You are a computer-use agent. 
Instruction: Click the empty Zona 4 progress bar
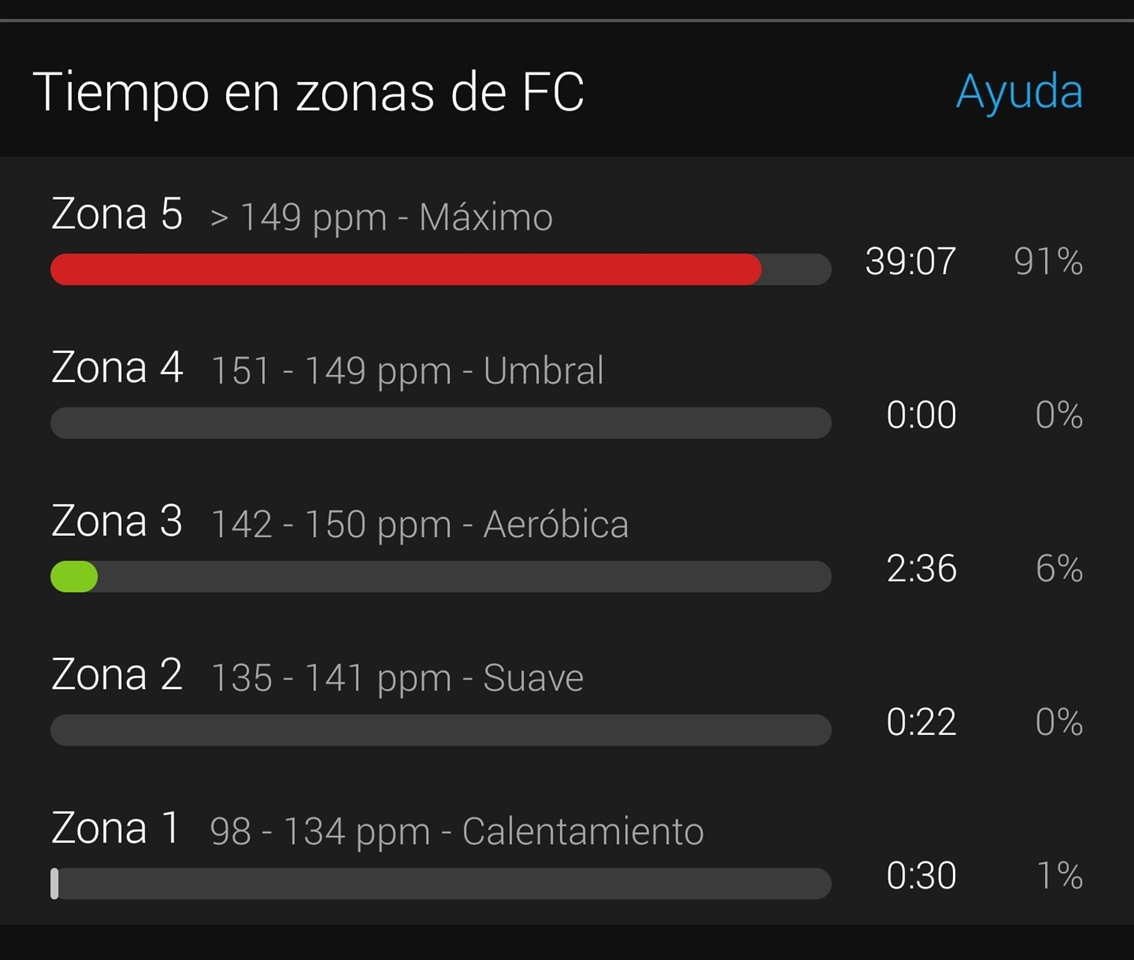(x=440, y=423)
